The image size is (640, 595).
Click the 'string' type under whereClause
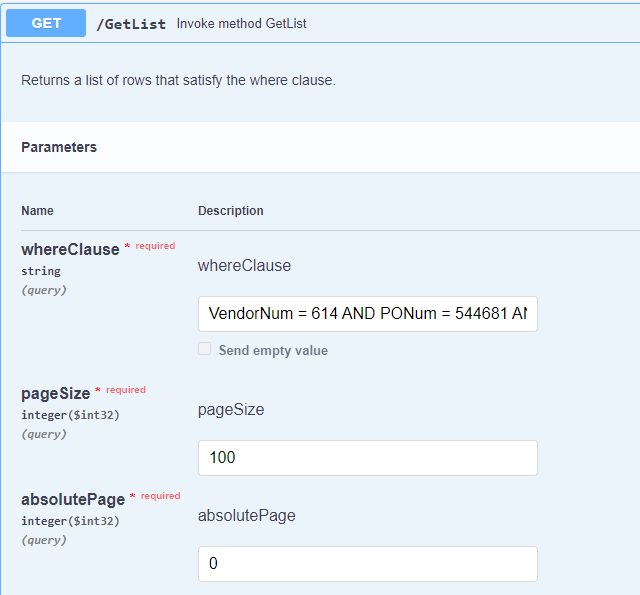click(41, 271)
